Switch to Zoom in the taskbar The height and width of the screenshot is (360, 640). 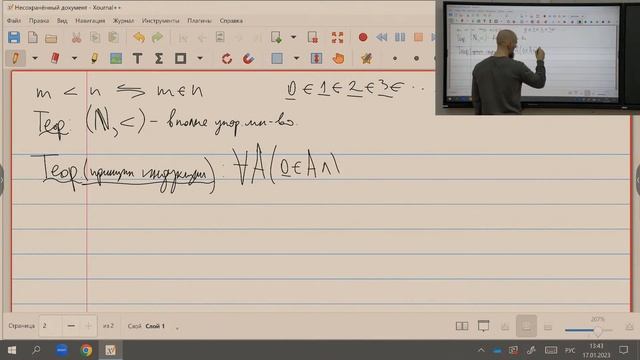tap(62, 350)
